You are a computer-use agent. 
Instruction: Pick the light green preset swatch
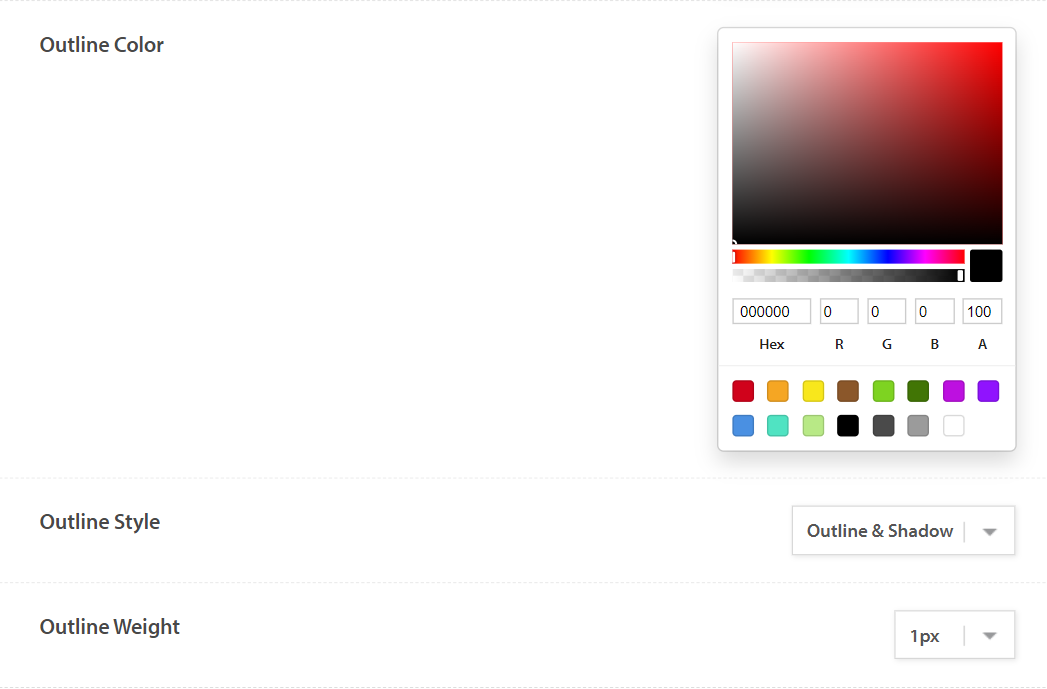pyautogui.click(x=883, y=391)
